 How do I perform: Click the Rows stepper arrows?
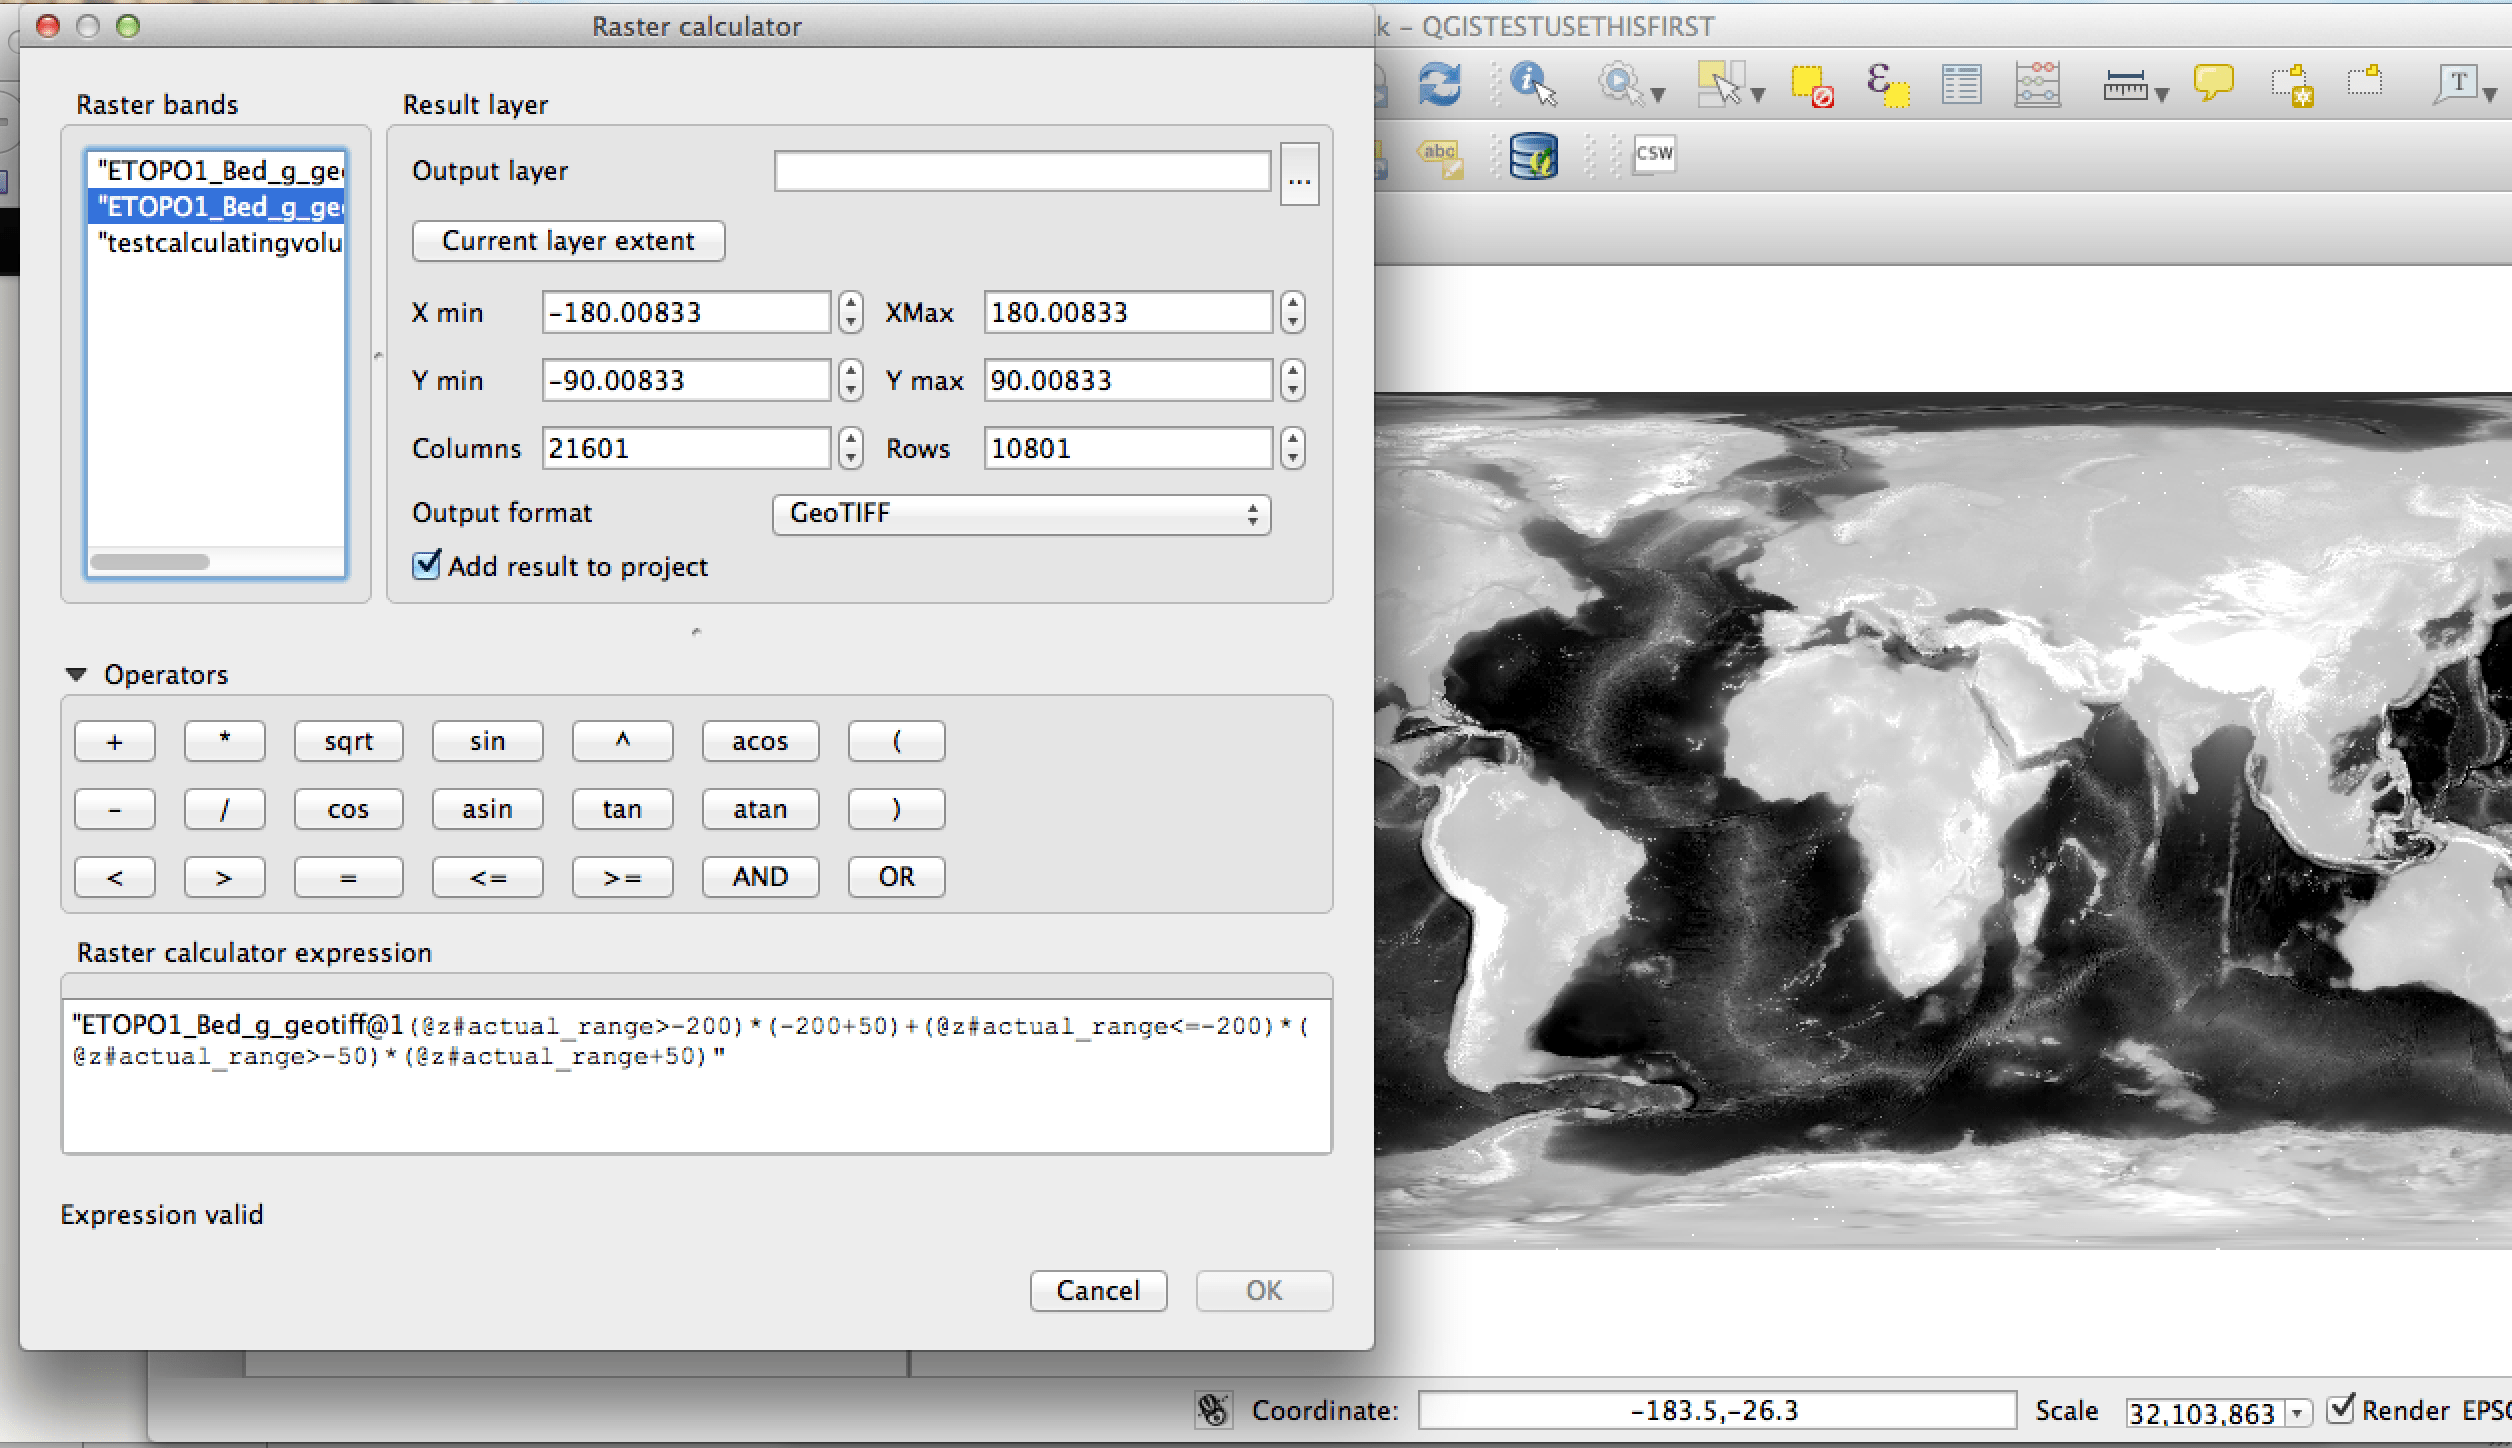1293,448
